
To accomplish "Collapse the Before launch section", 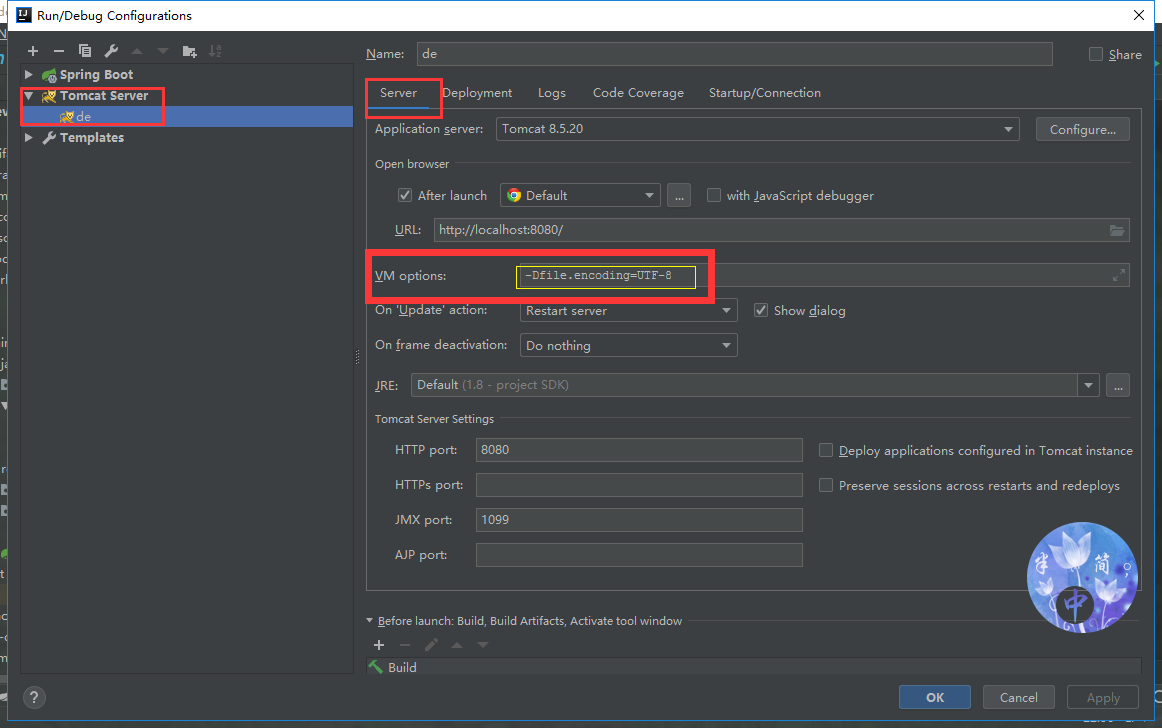I will click(370, 621).
